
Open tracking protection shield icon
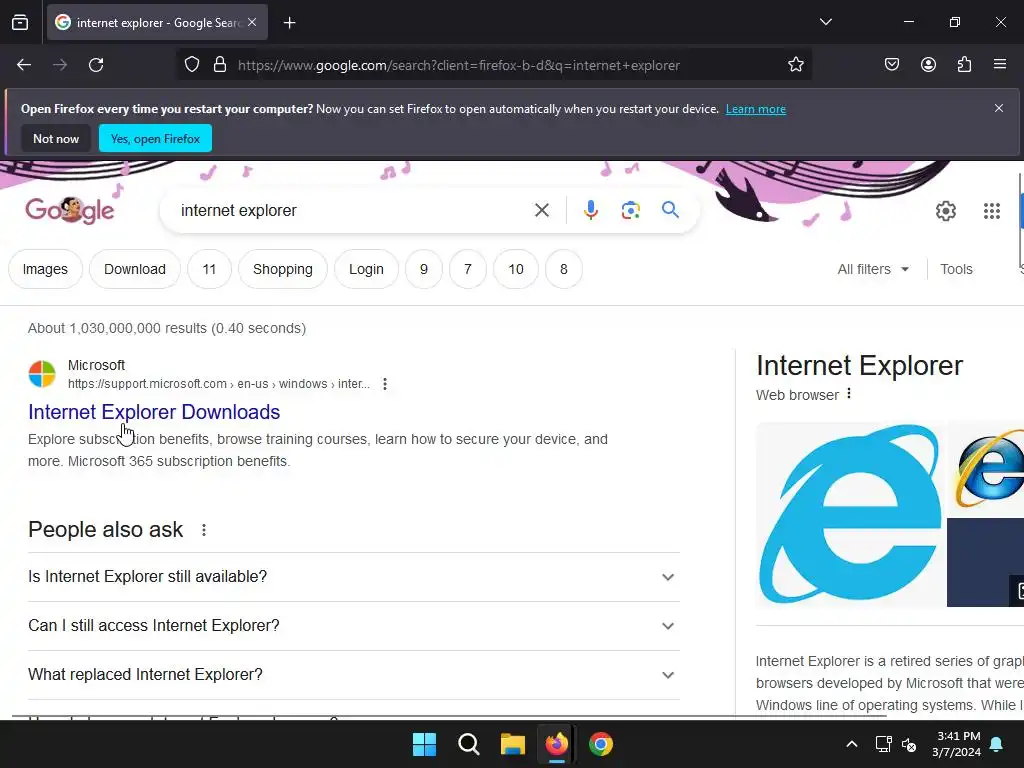[x=191, y=65]
